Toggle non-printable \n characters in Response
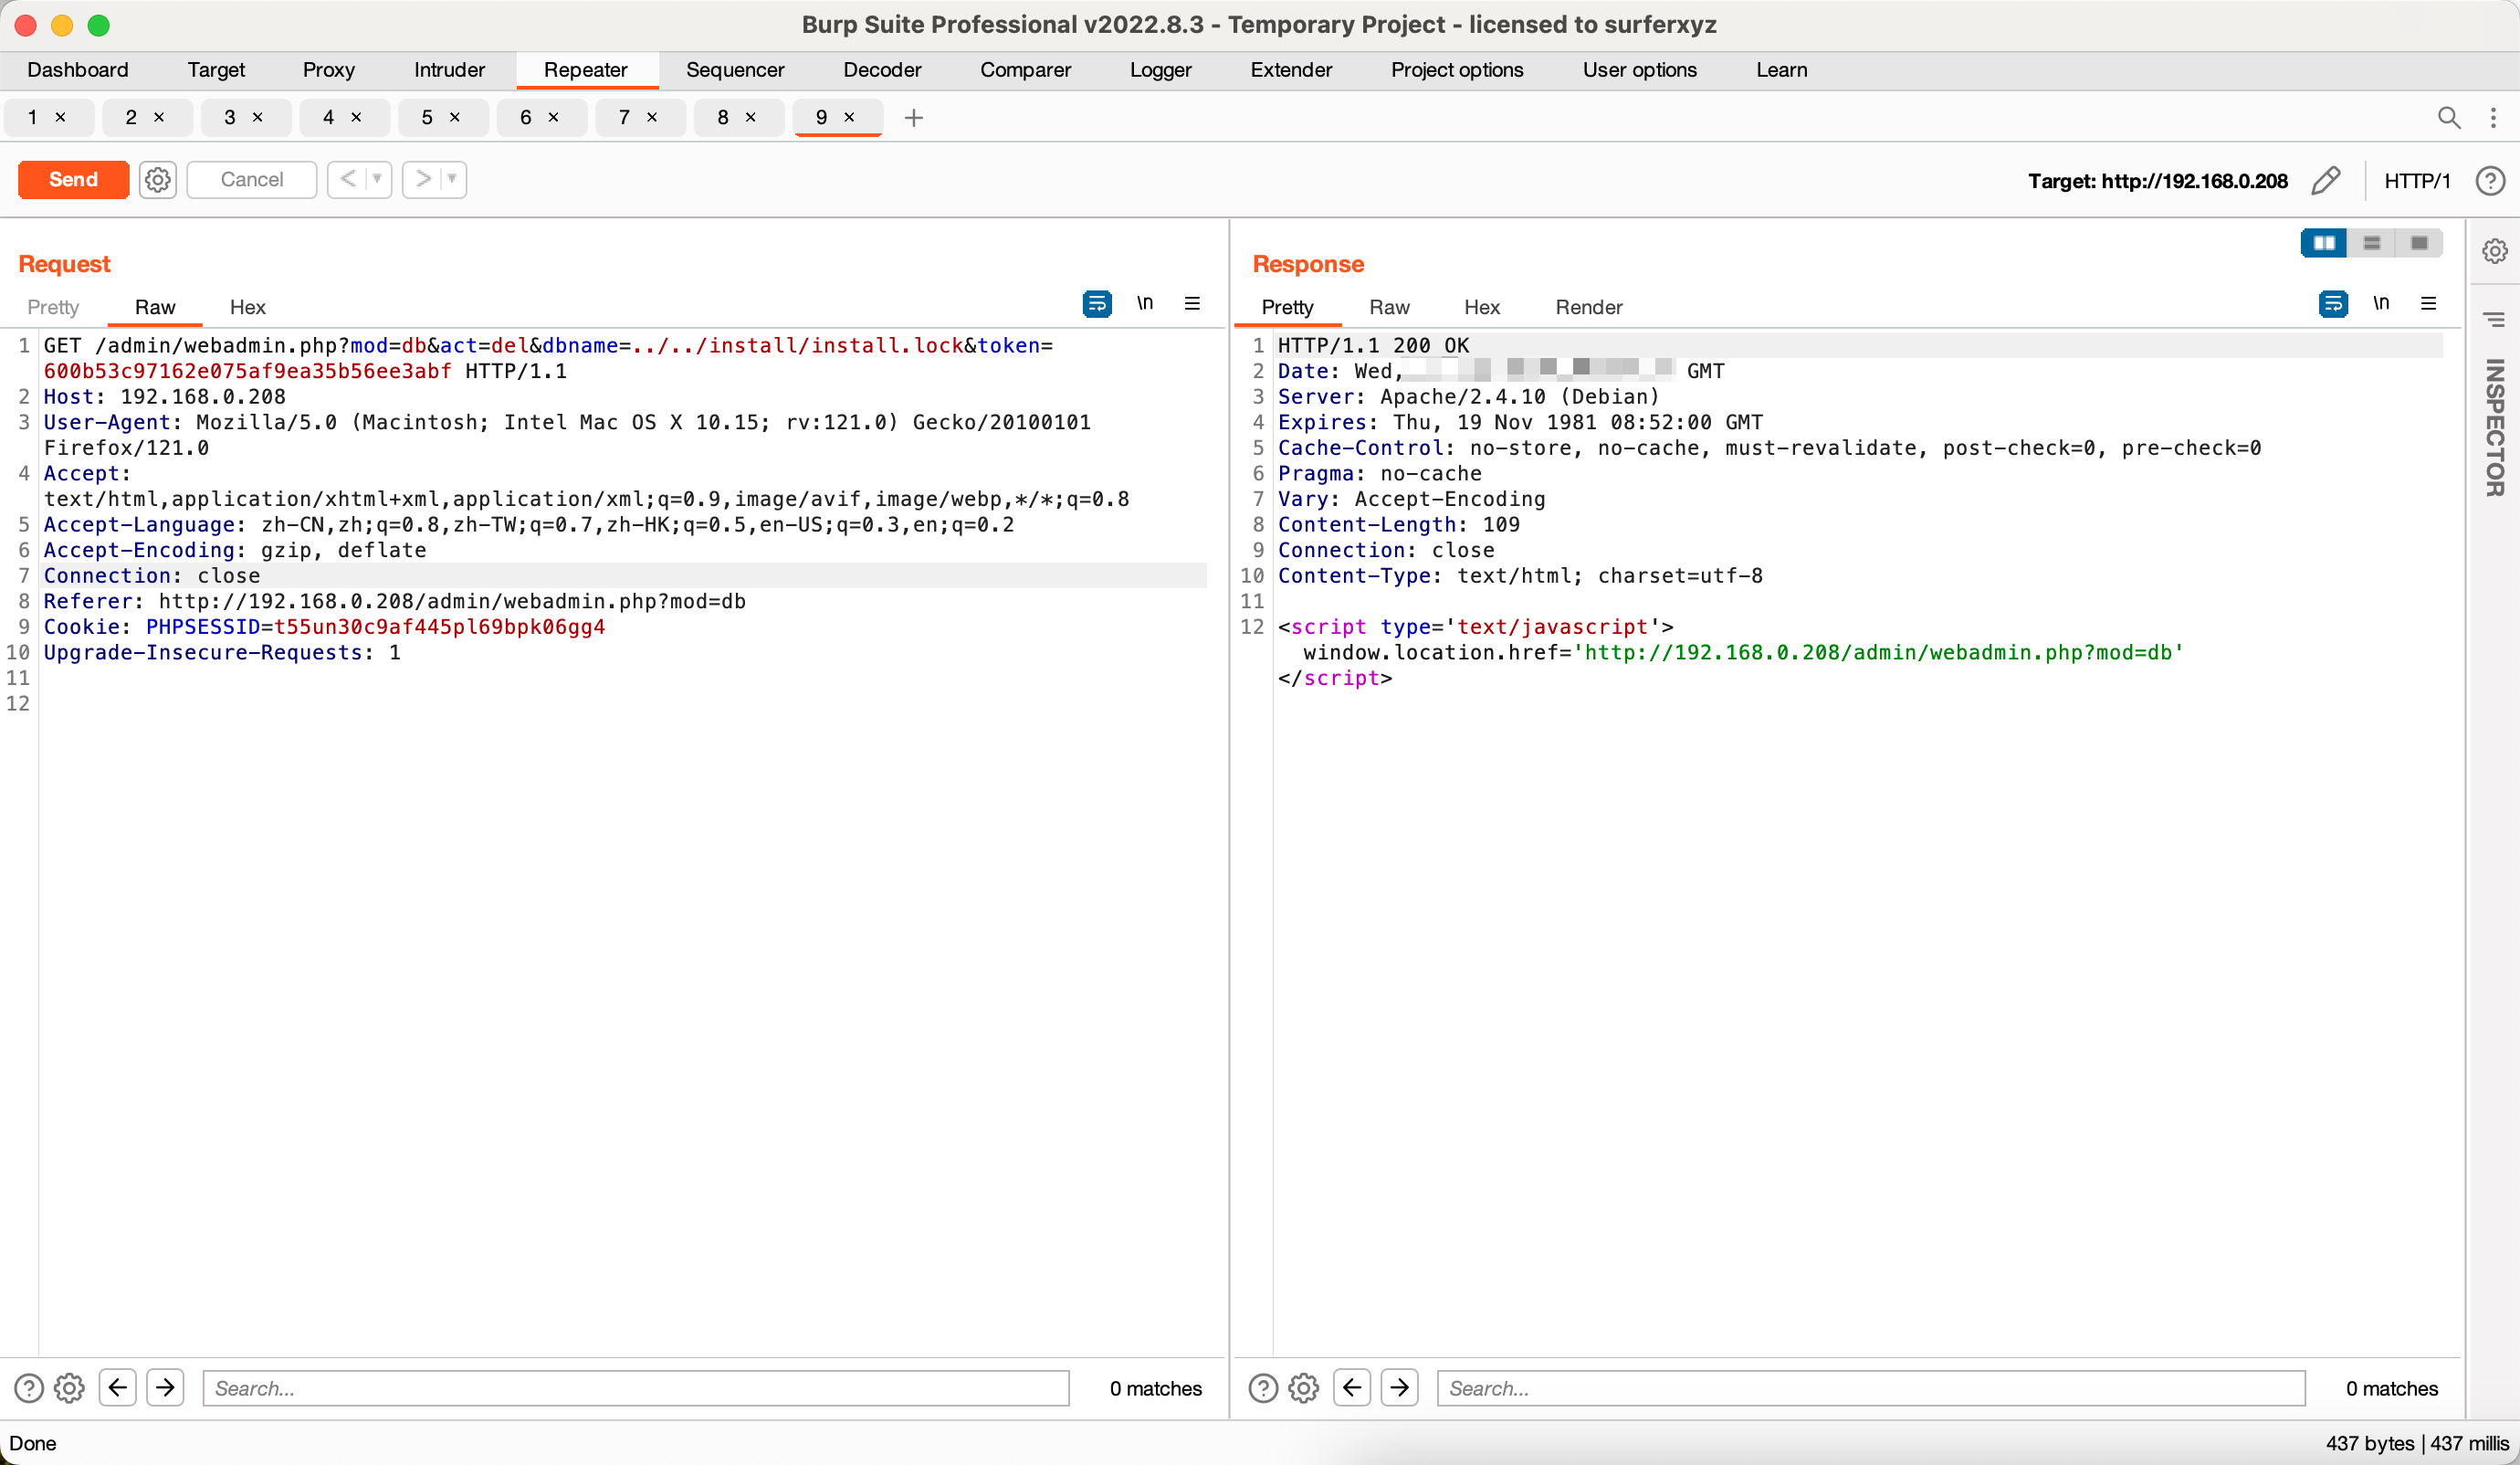 tap(2380, 304)
